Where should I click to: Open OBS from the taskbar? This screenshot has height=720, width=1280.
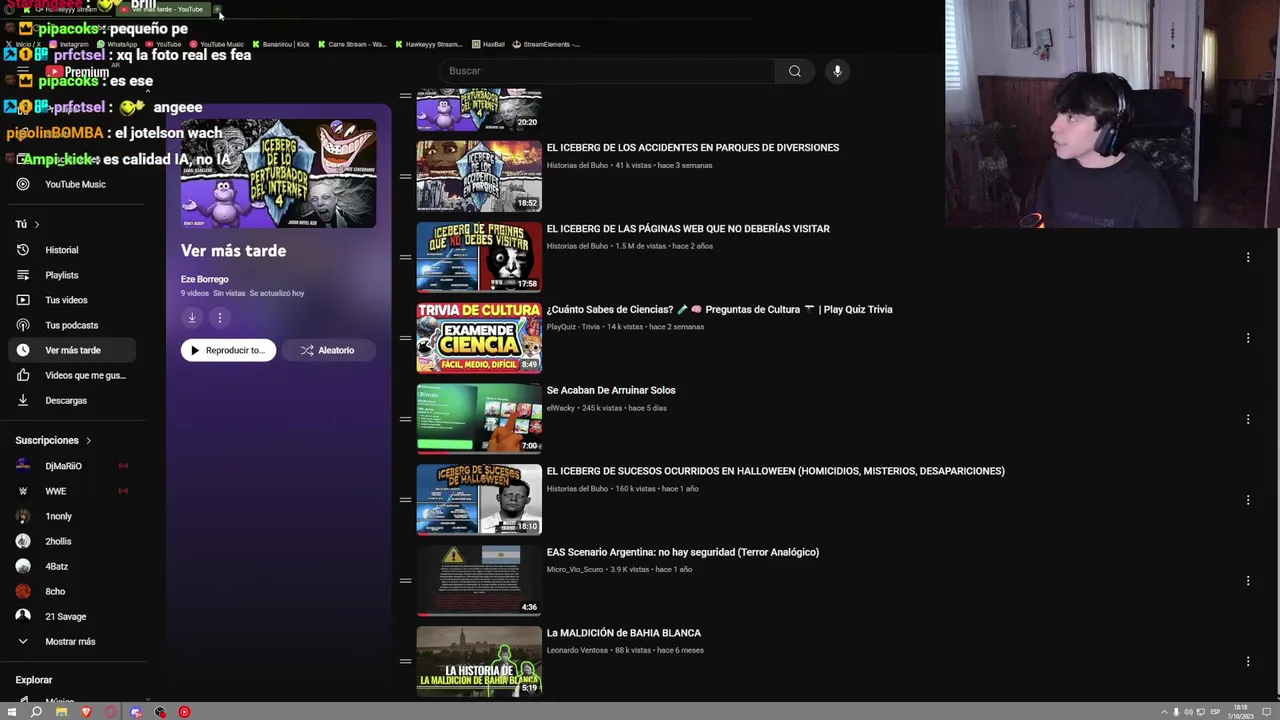coord(160,712)
